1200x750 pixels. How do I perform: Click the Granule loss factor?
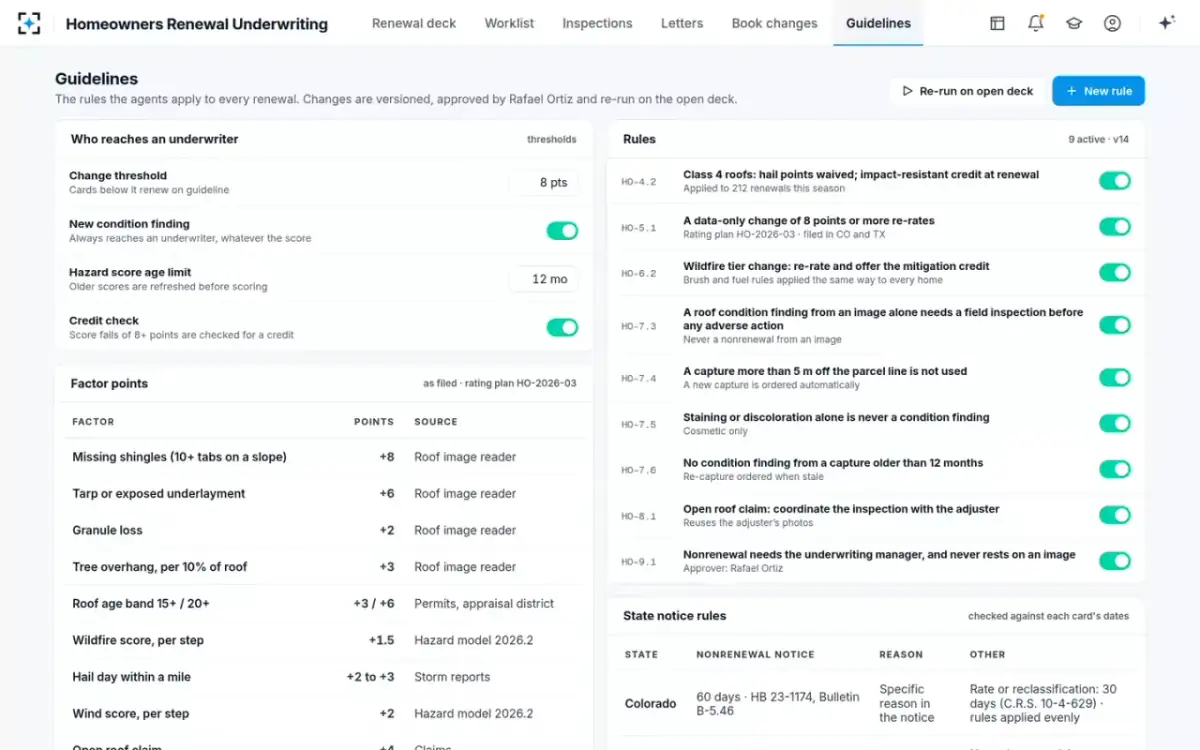(324, 530)
